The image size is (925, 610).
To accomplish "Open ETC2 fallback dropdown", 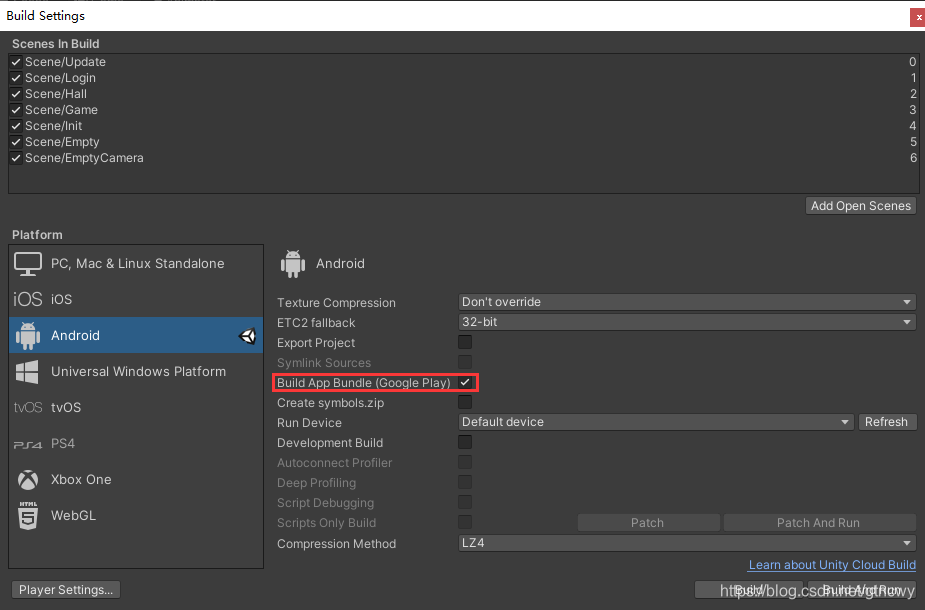I will 687,322.
